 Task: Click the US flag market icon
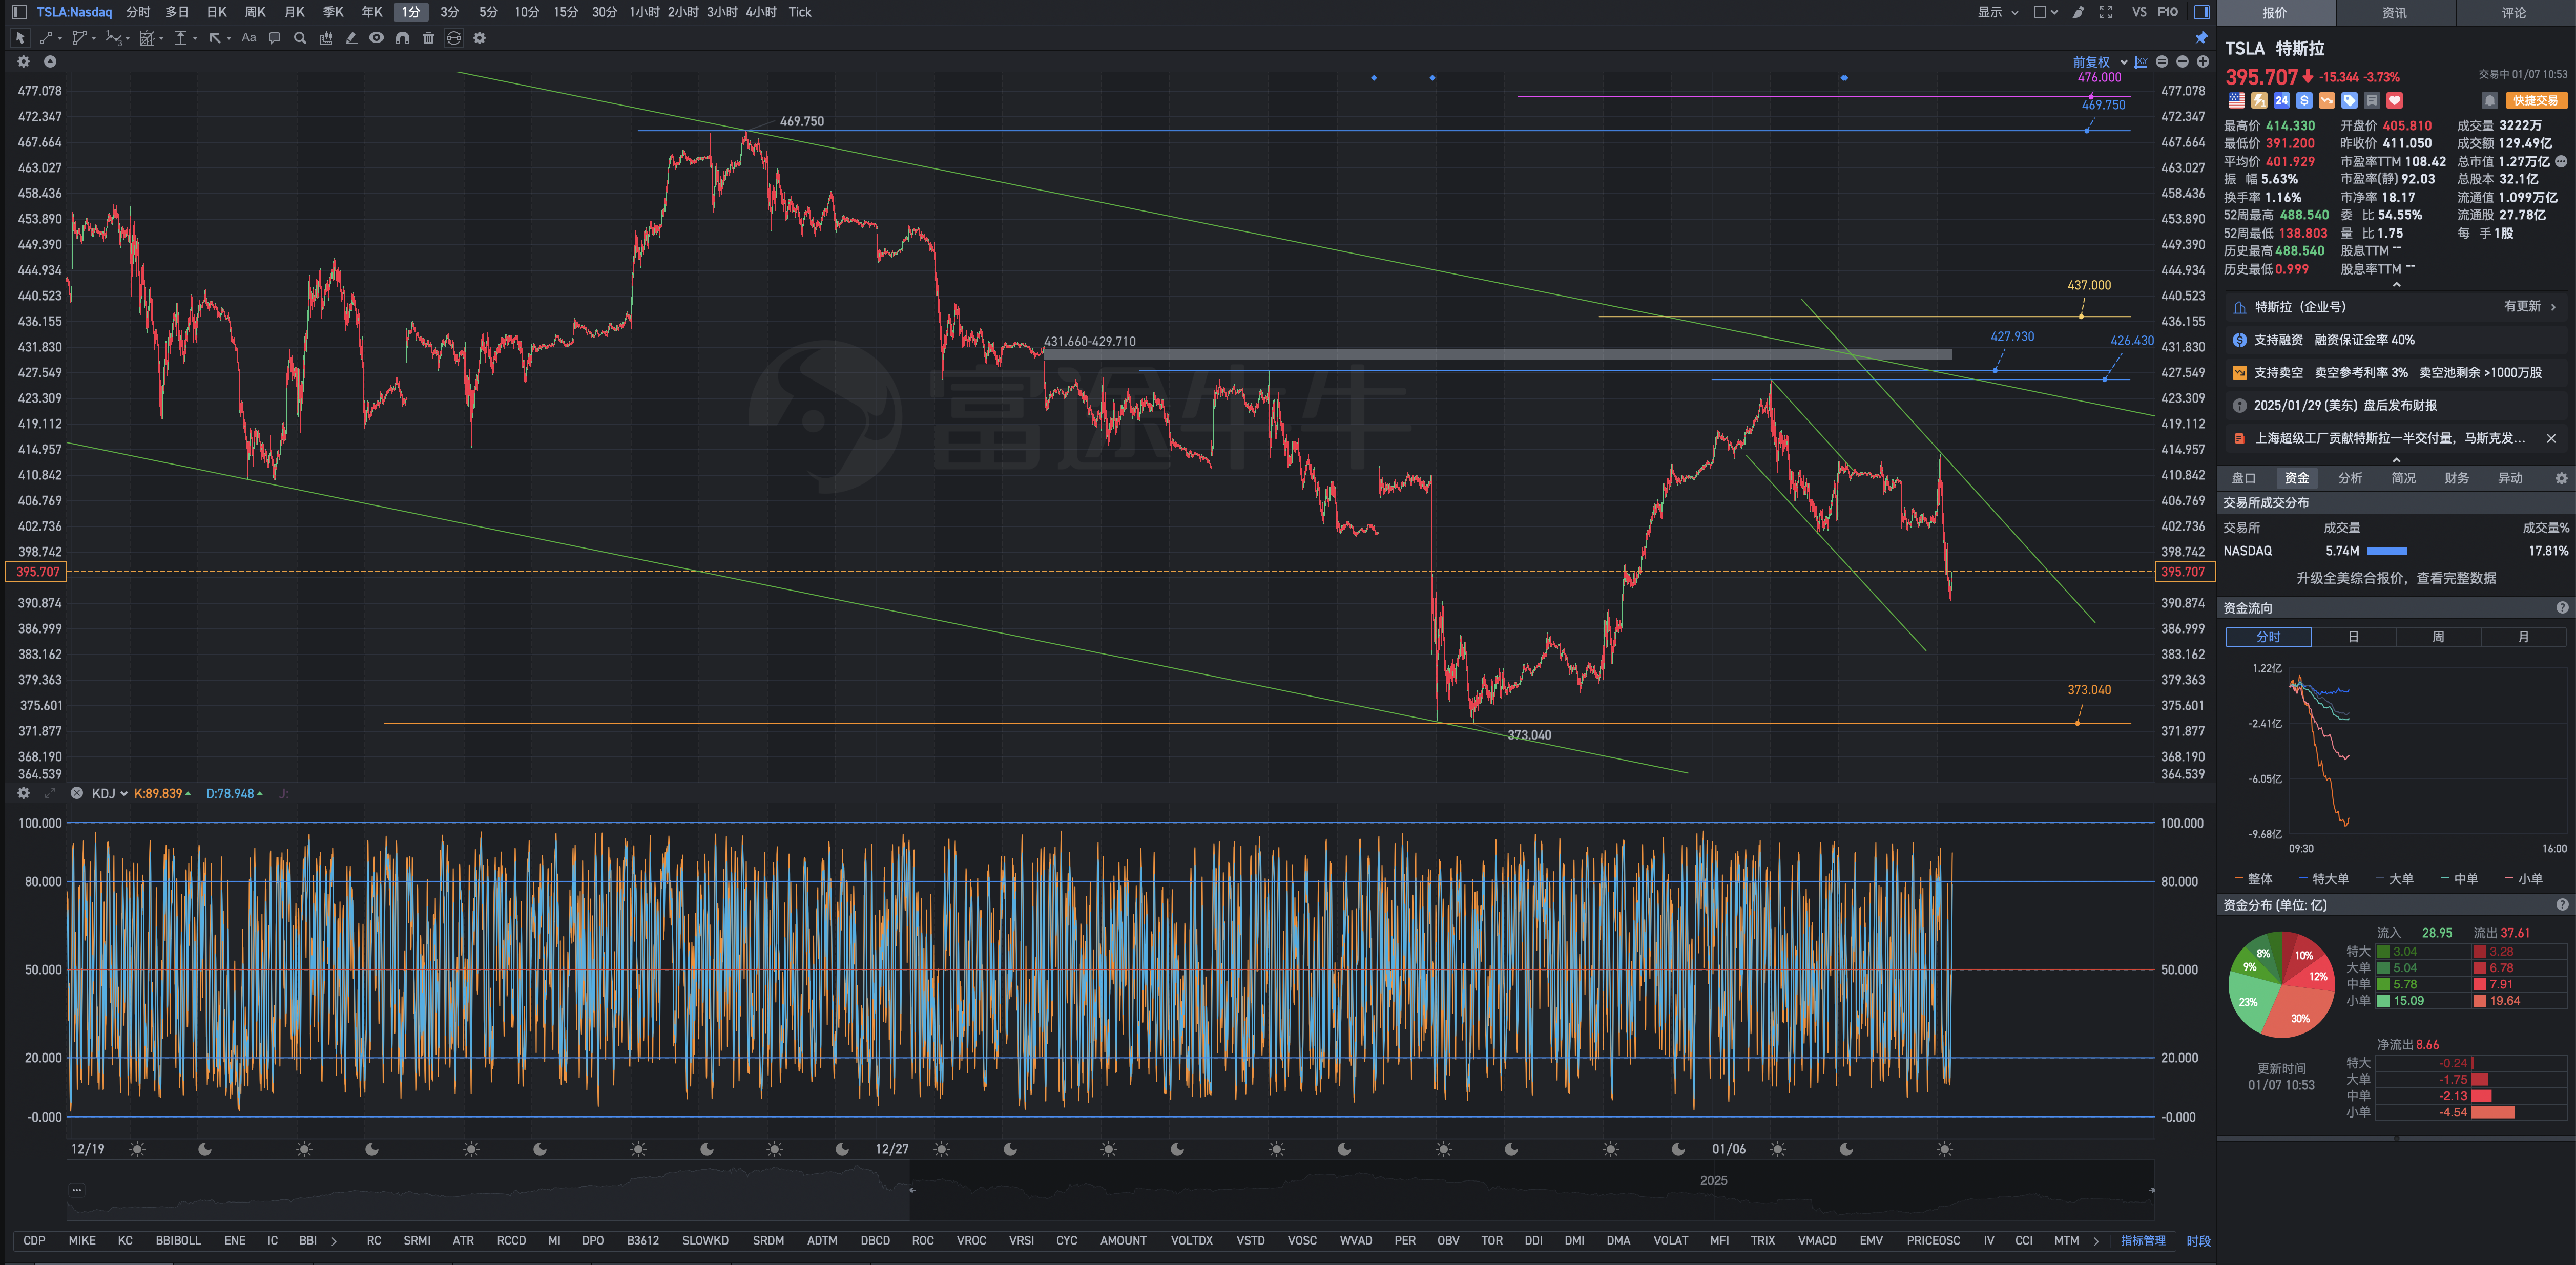(2236, 100)
